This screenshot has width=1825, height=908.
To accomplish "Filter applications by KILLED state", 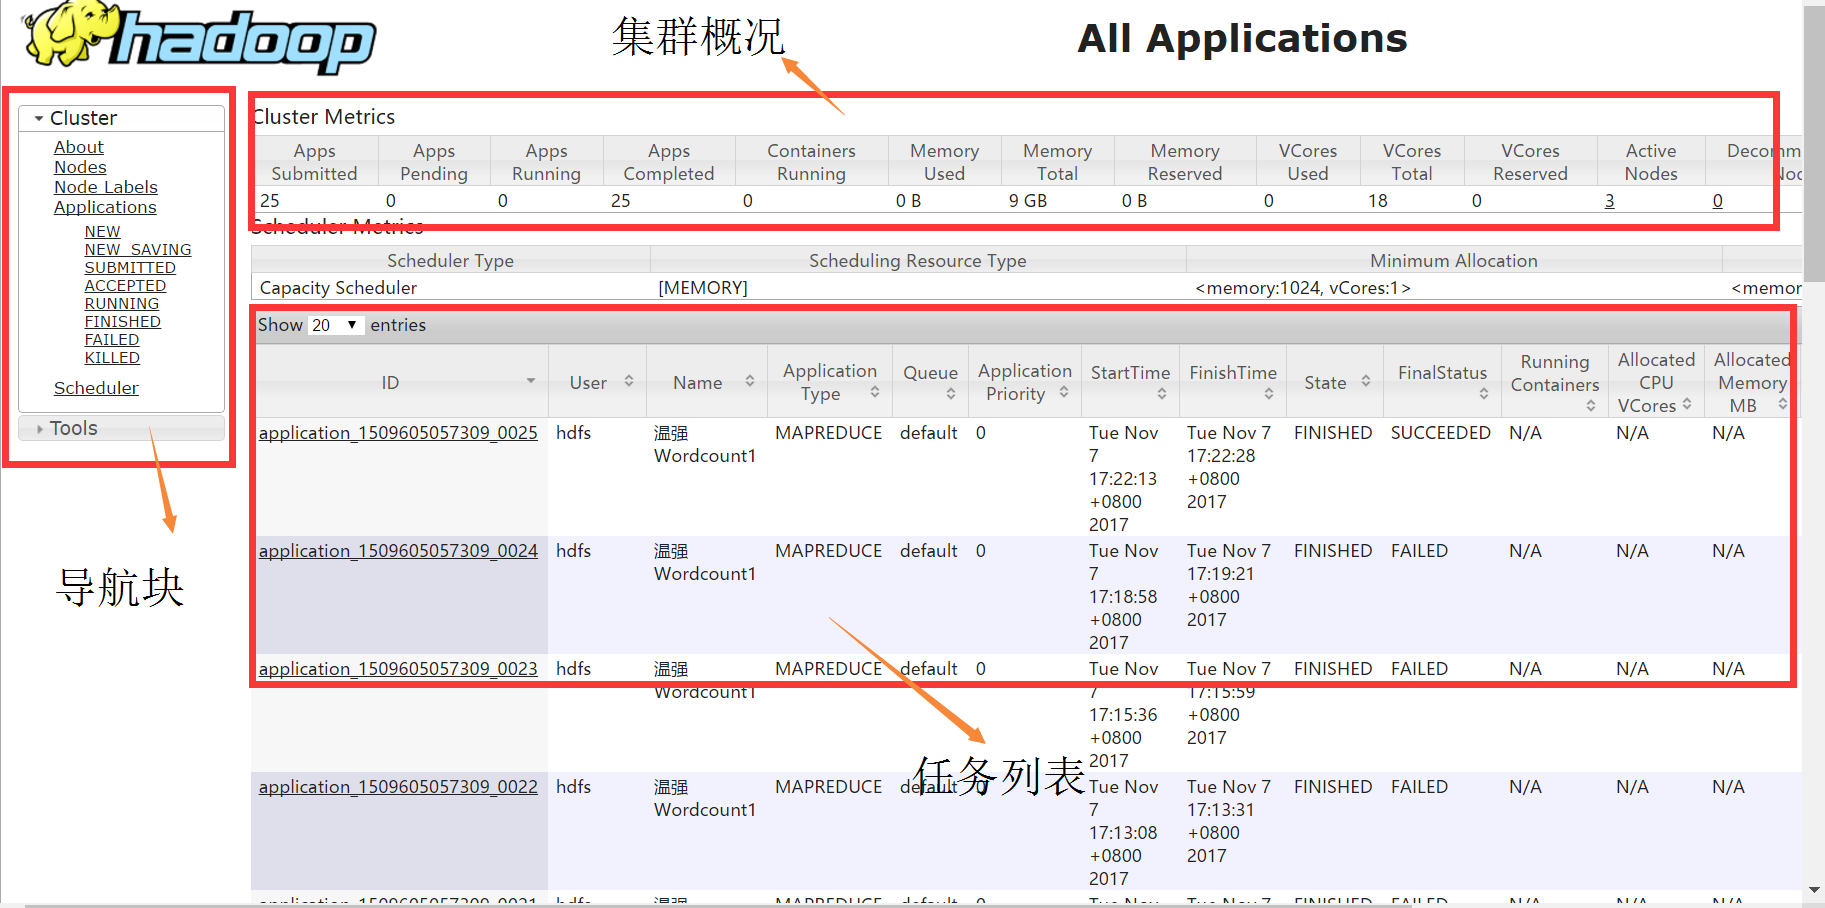I will pos(112,357).
